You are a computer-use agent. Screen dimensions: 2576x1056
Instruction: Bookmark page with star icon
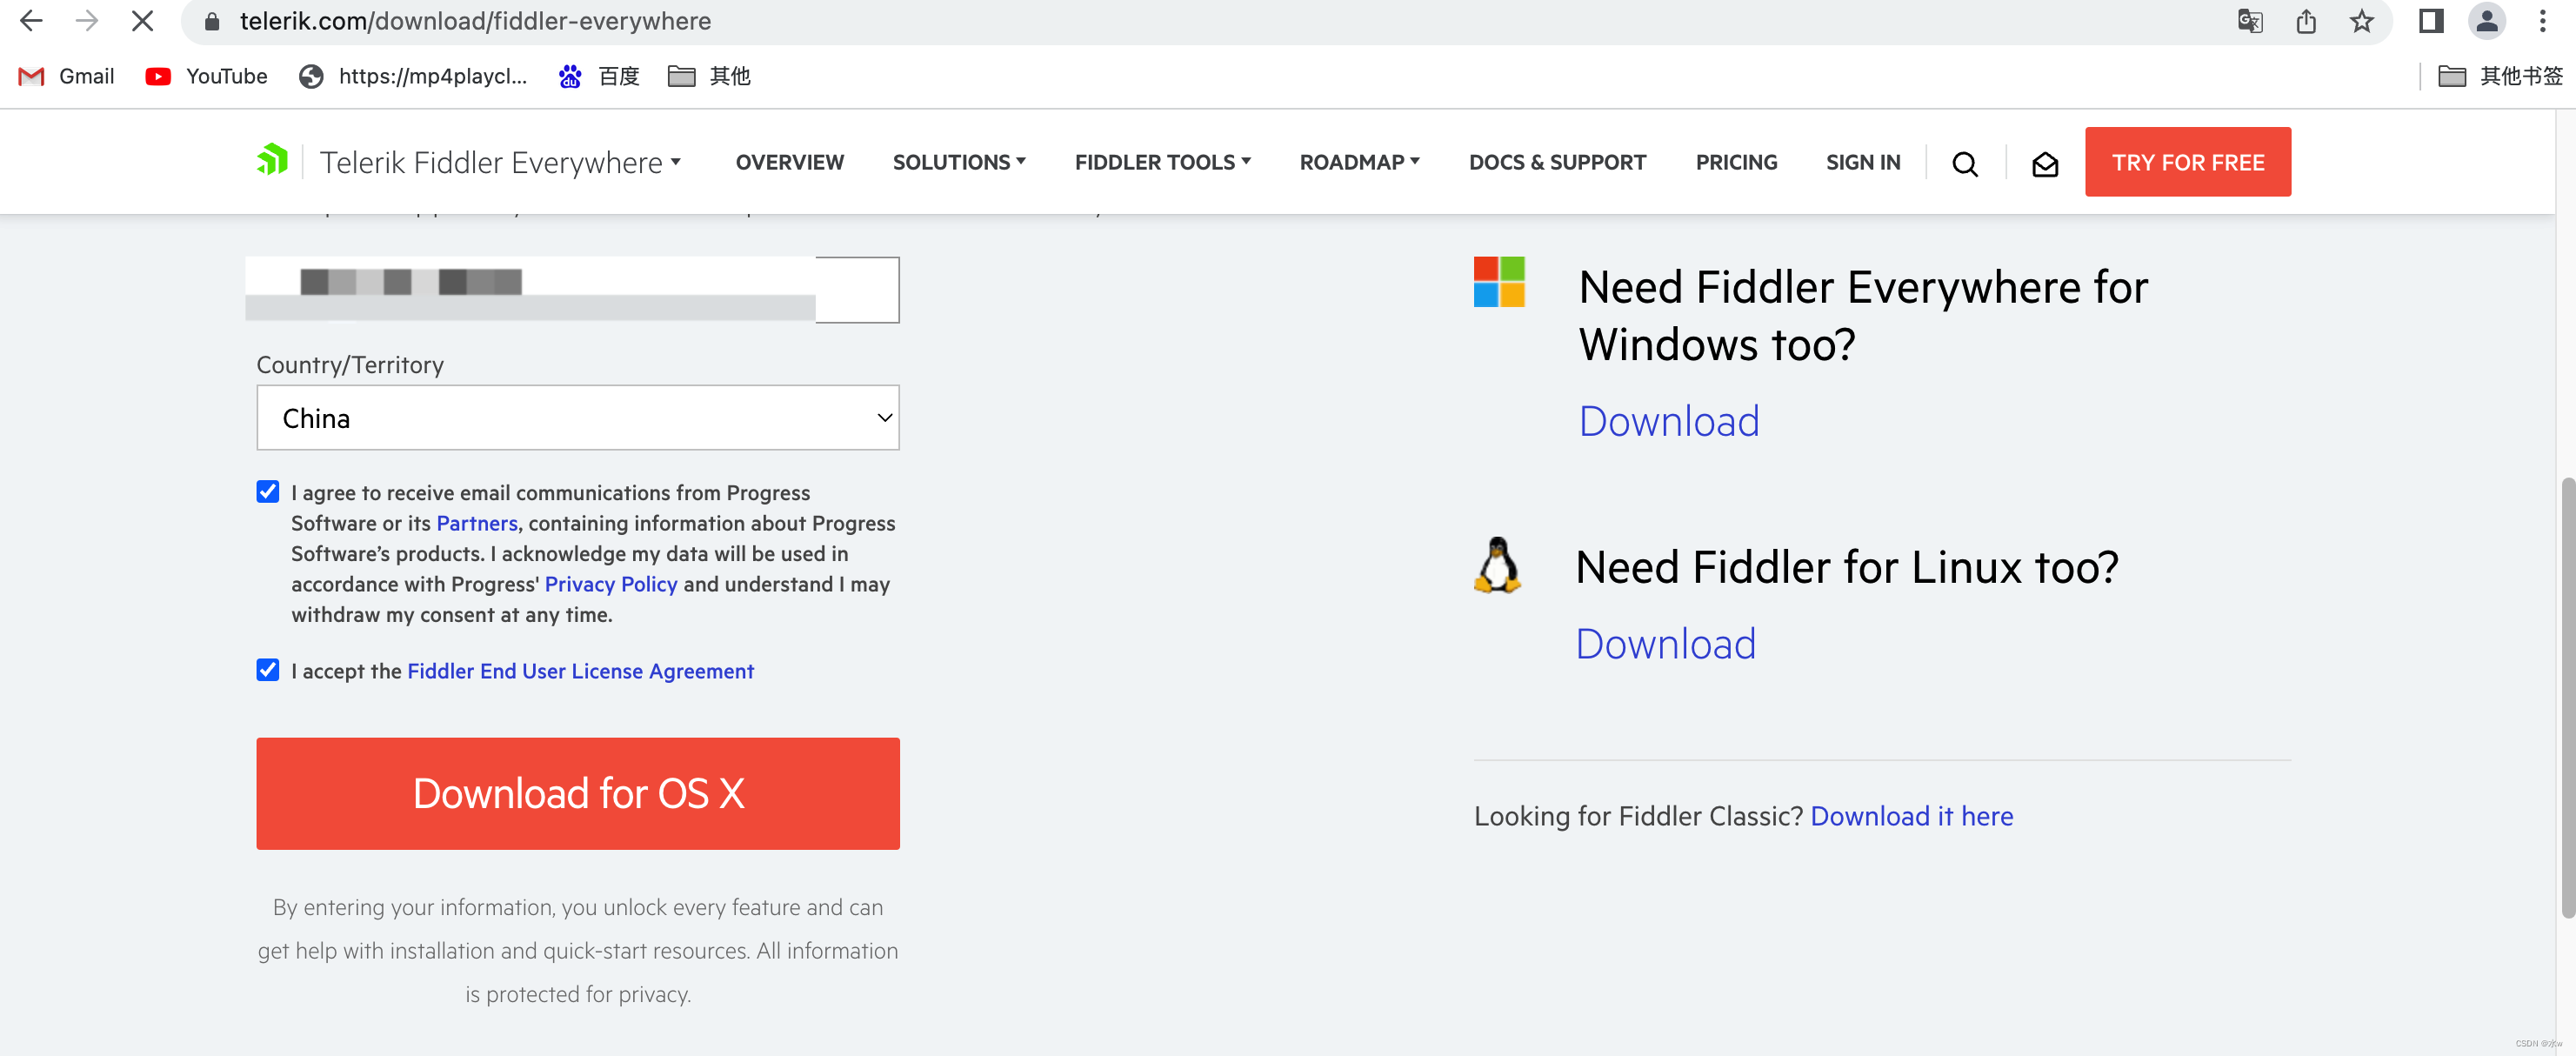[x=2361, y=21]
